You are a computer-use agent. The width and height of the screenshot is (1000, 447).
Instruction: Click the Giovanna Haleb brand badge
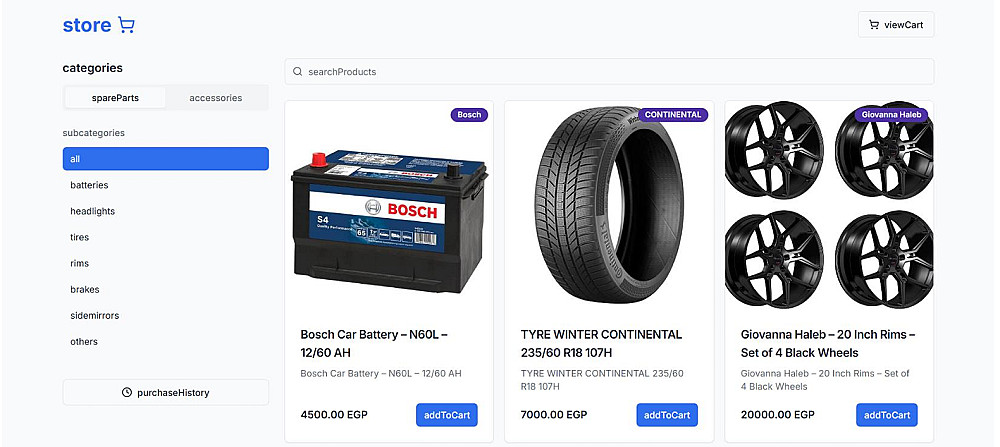[x=891, y=115]
